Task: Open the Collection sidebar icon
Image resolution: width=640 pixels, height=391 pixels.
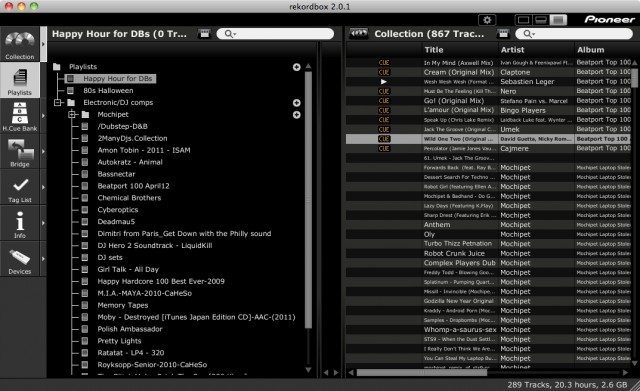Action: click(x=20, y=44)
